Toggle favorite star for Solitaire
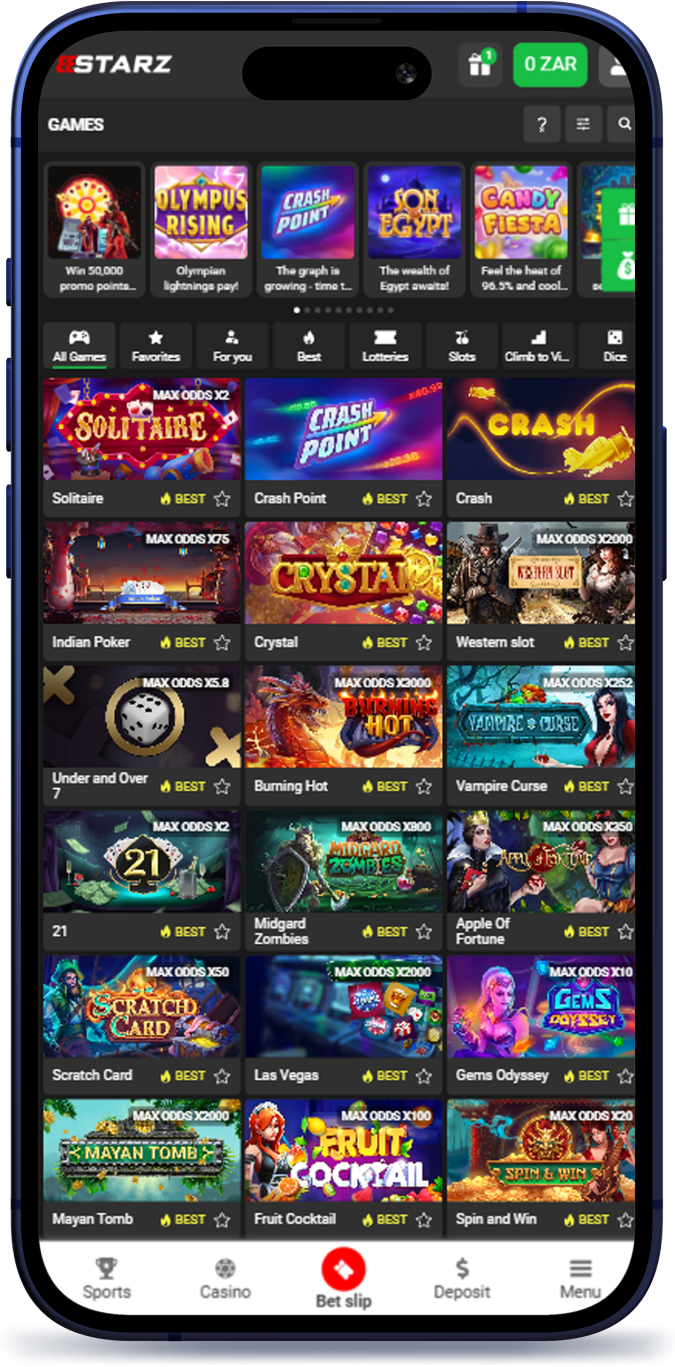675x1367 pixels. point(222,499)
